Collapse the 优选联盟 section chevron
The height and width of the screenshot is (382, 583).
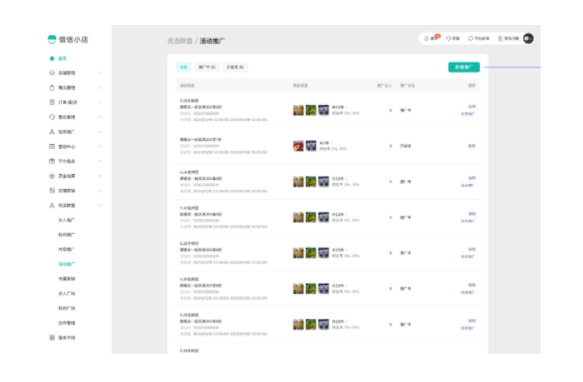pyautogui.click(x=100, y=205)
